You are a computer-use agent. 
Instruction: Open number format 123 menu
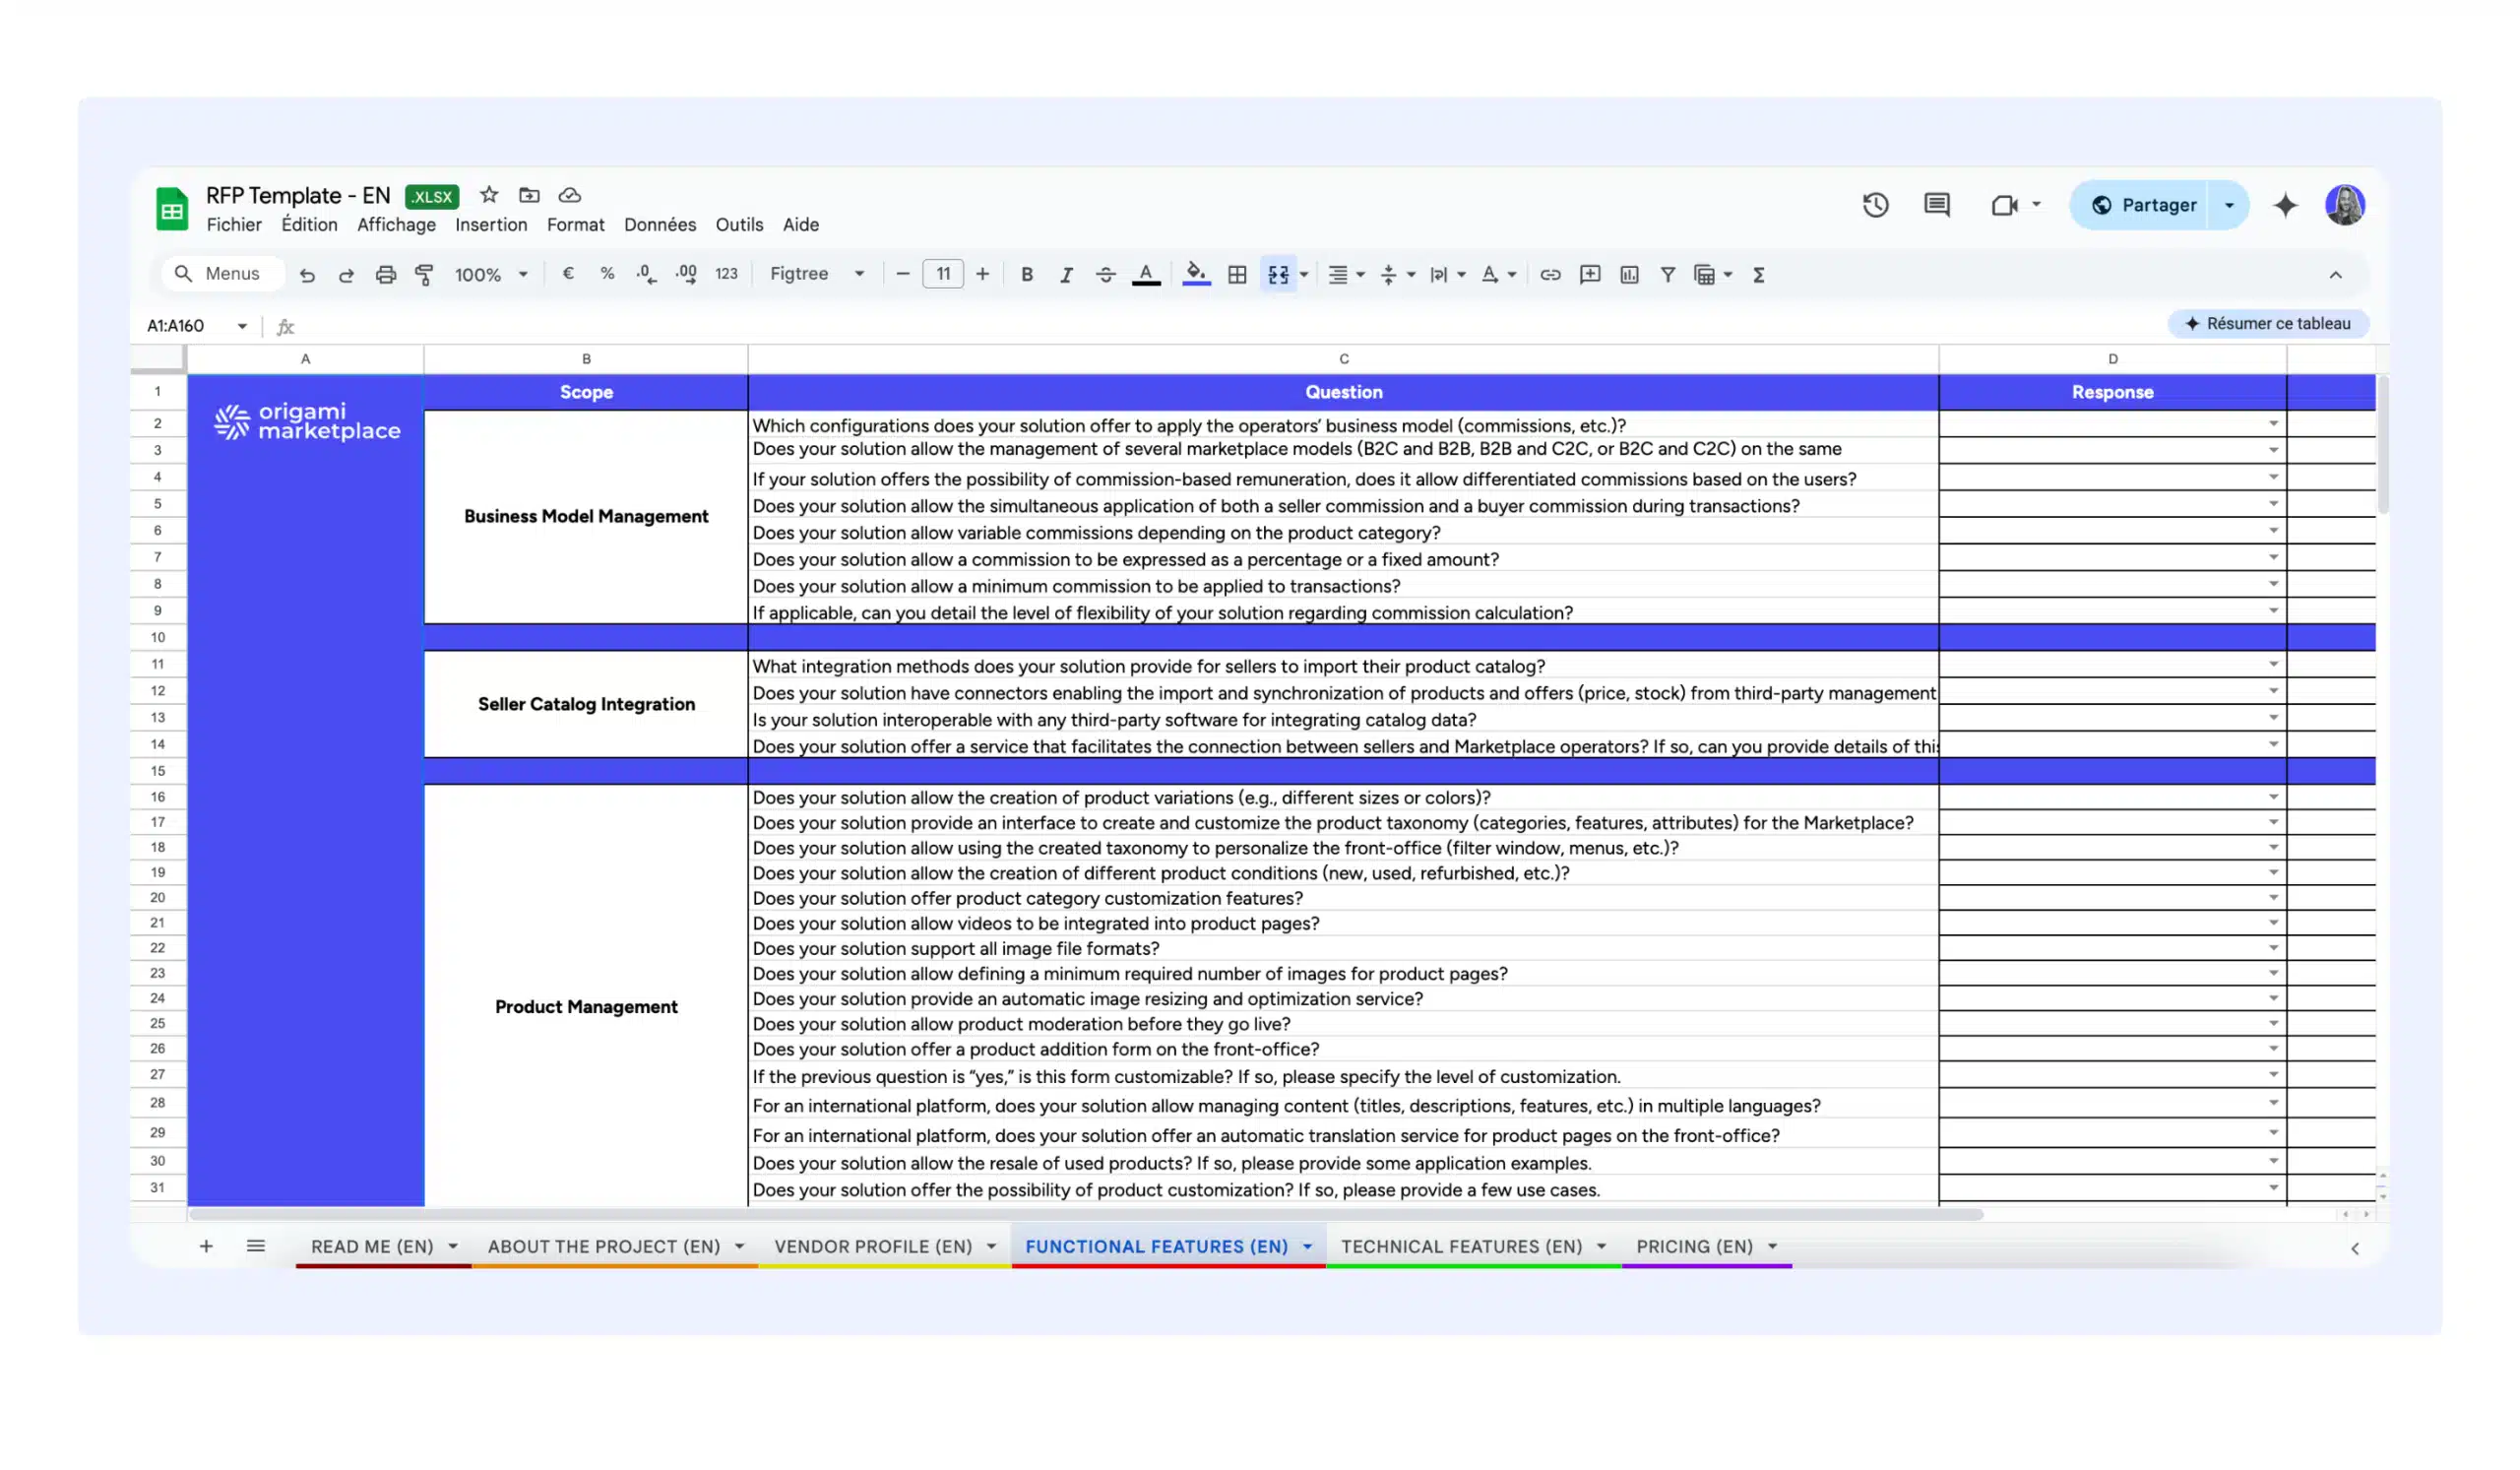tap(726, 274)
